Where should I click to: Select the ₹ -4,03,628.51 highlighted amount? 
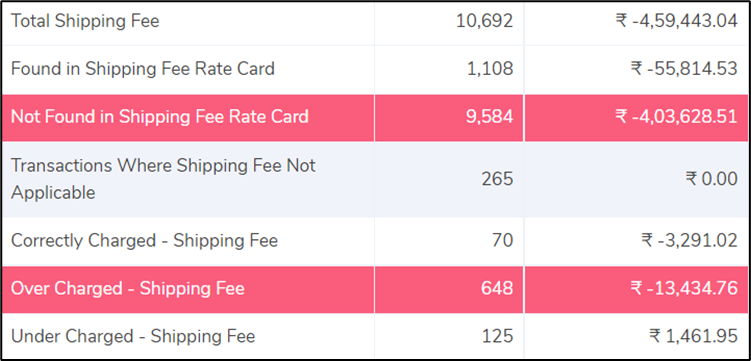[x=676, y=116]
